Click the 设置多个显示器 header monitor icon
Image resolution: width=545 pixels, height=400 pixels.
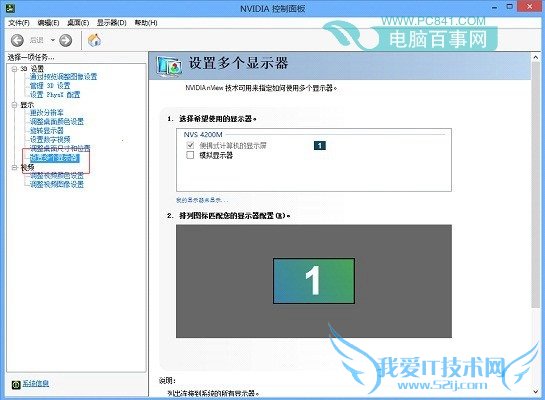click(169, 66)
